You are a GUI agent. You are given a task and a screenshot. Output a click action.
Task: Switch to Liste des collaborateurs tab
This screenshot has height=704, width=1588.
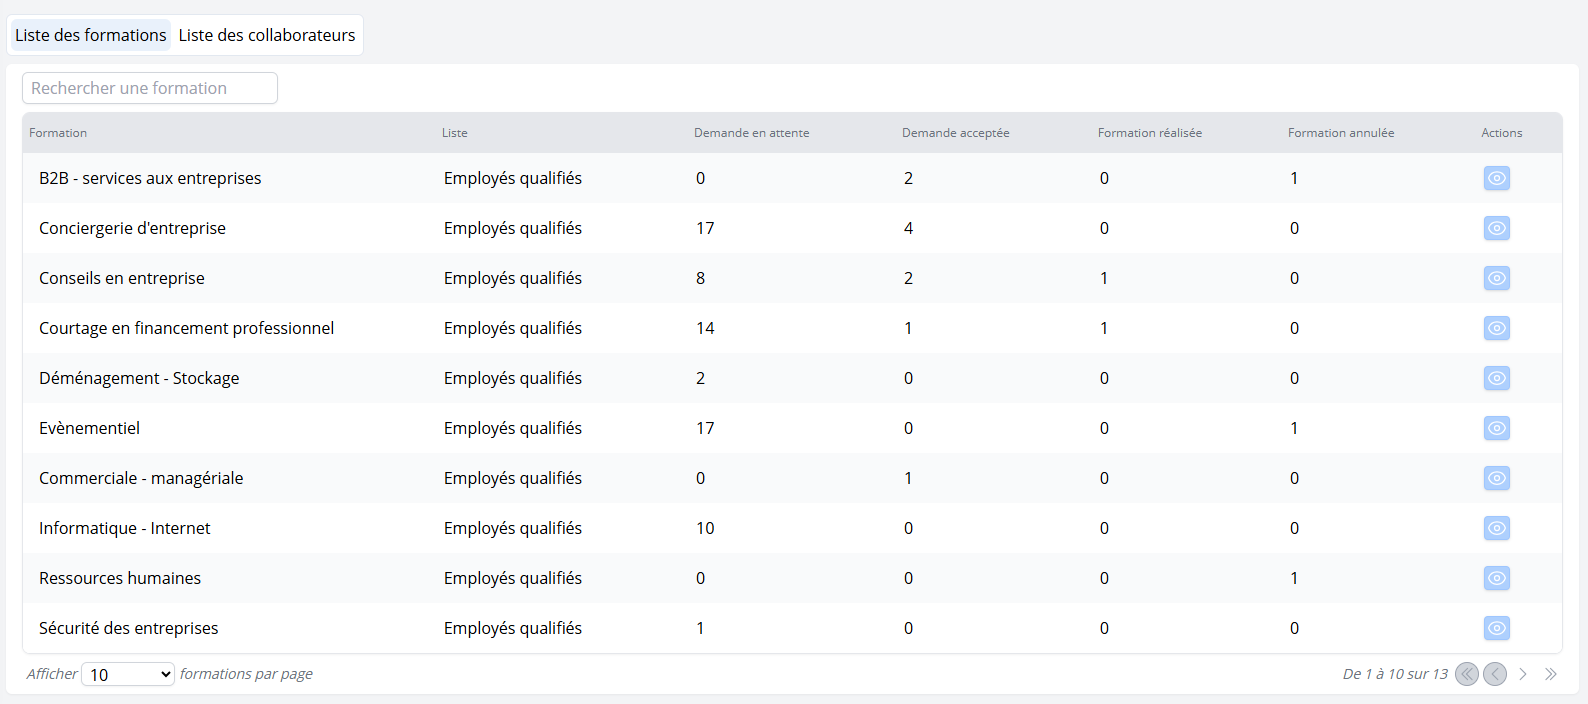[266, 35]
